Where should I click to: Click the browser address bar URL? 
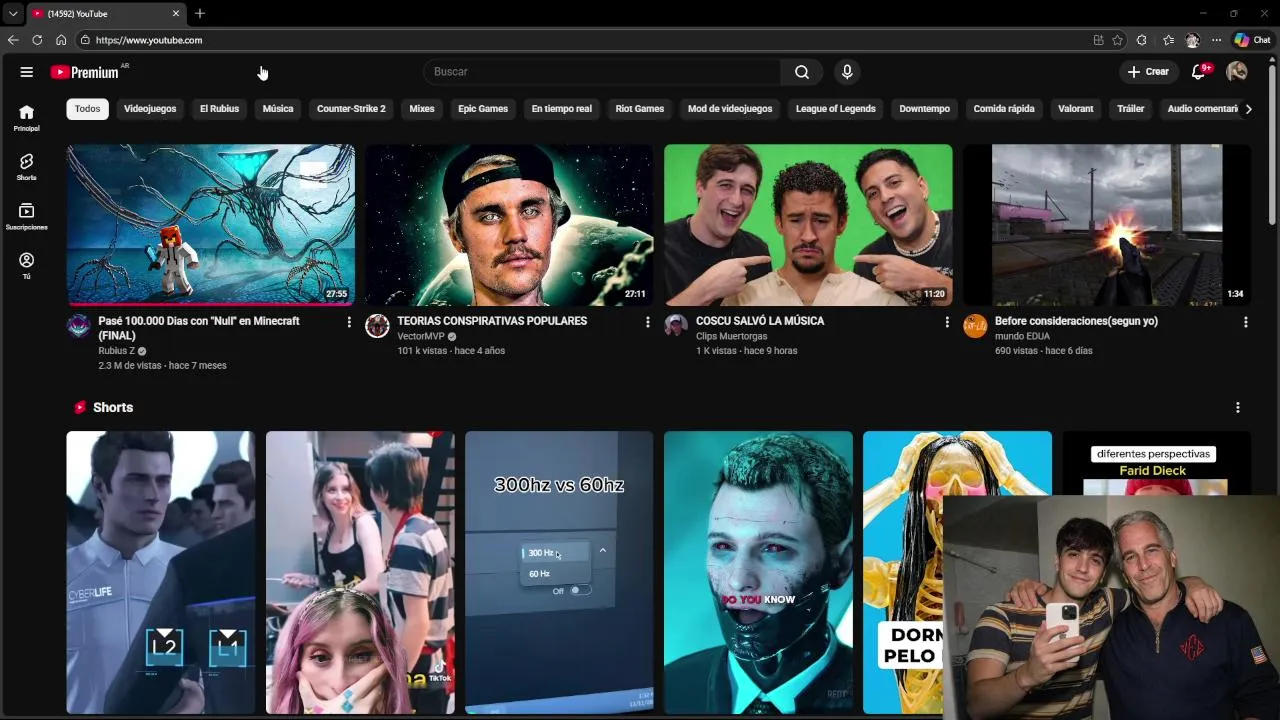(149, 40)
